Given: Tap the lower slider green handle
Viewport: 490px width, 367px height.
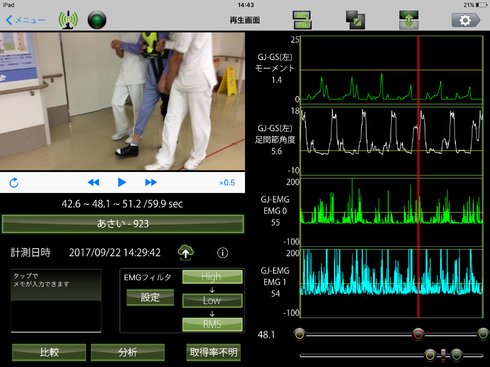Looking at the screenshot, I should [457, 355].
